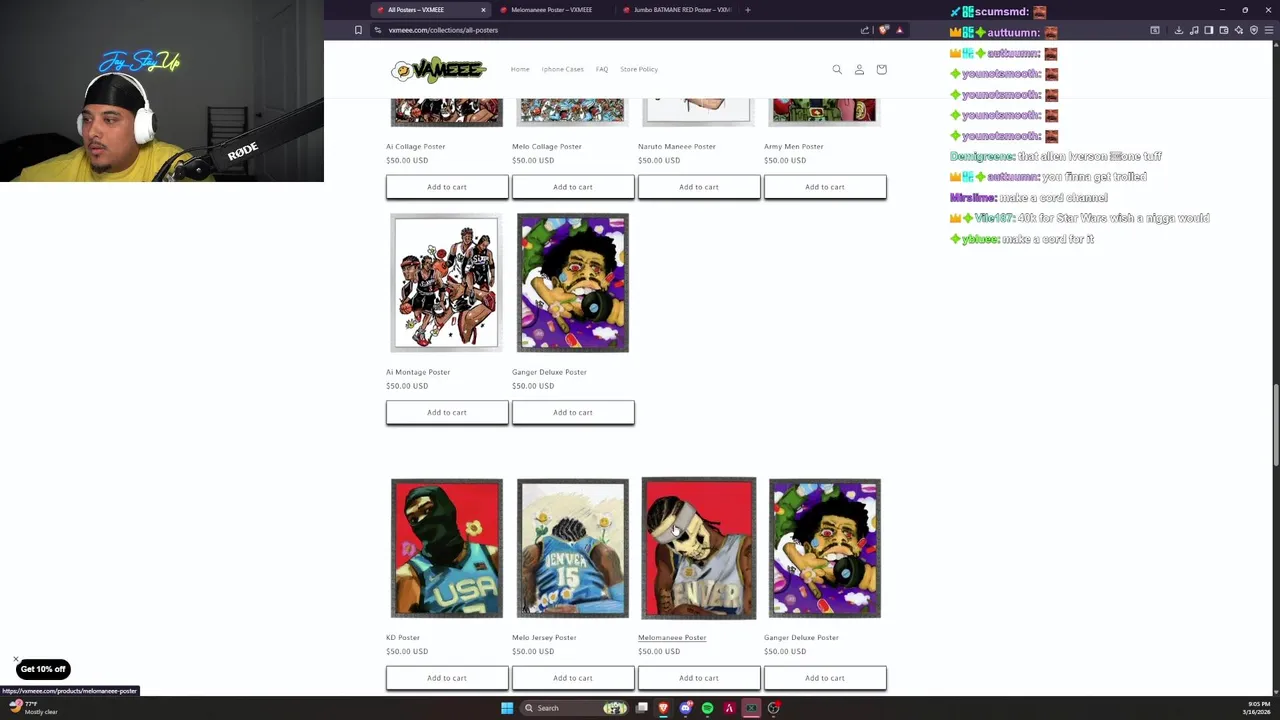Switch to the Melomaneee Poster – VXMEEE tab
This screenshot has width=1280, height=720.
coord(551,10)
